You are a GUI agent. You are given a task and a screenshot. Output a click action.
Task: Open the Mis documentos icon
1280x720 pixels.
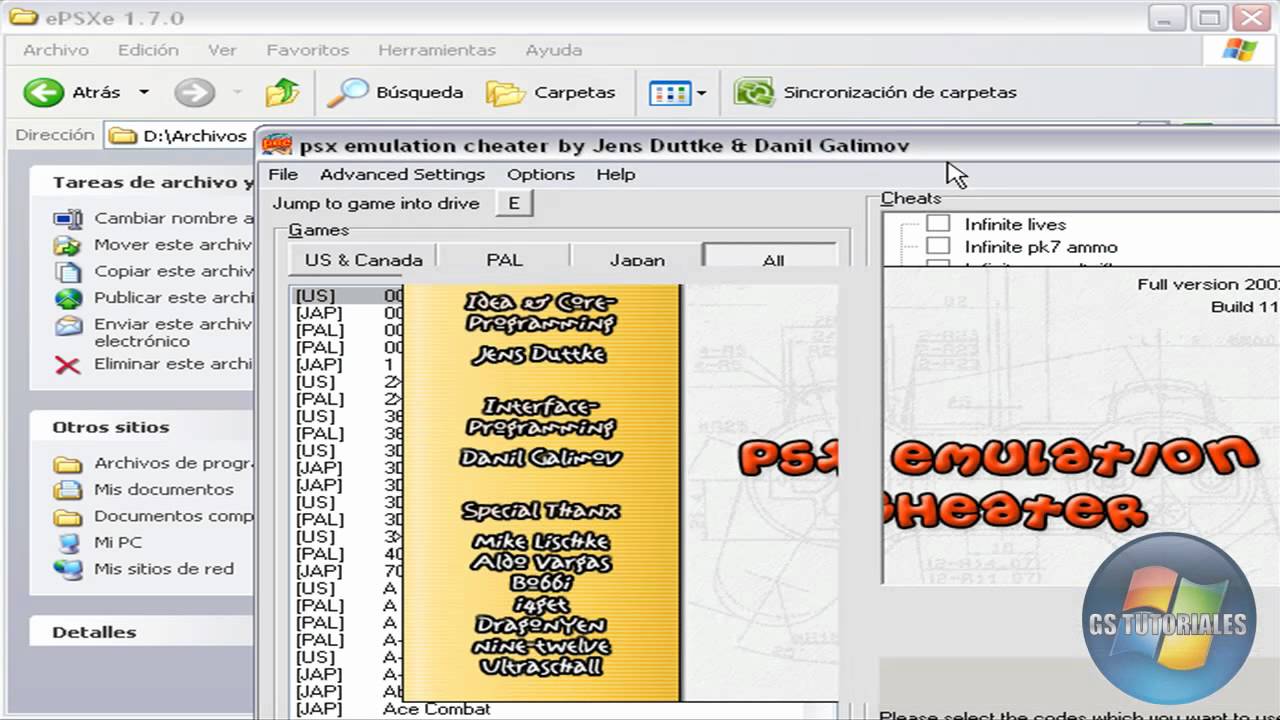(68, 490)
